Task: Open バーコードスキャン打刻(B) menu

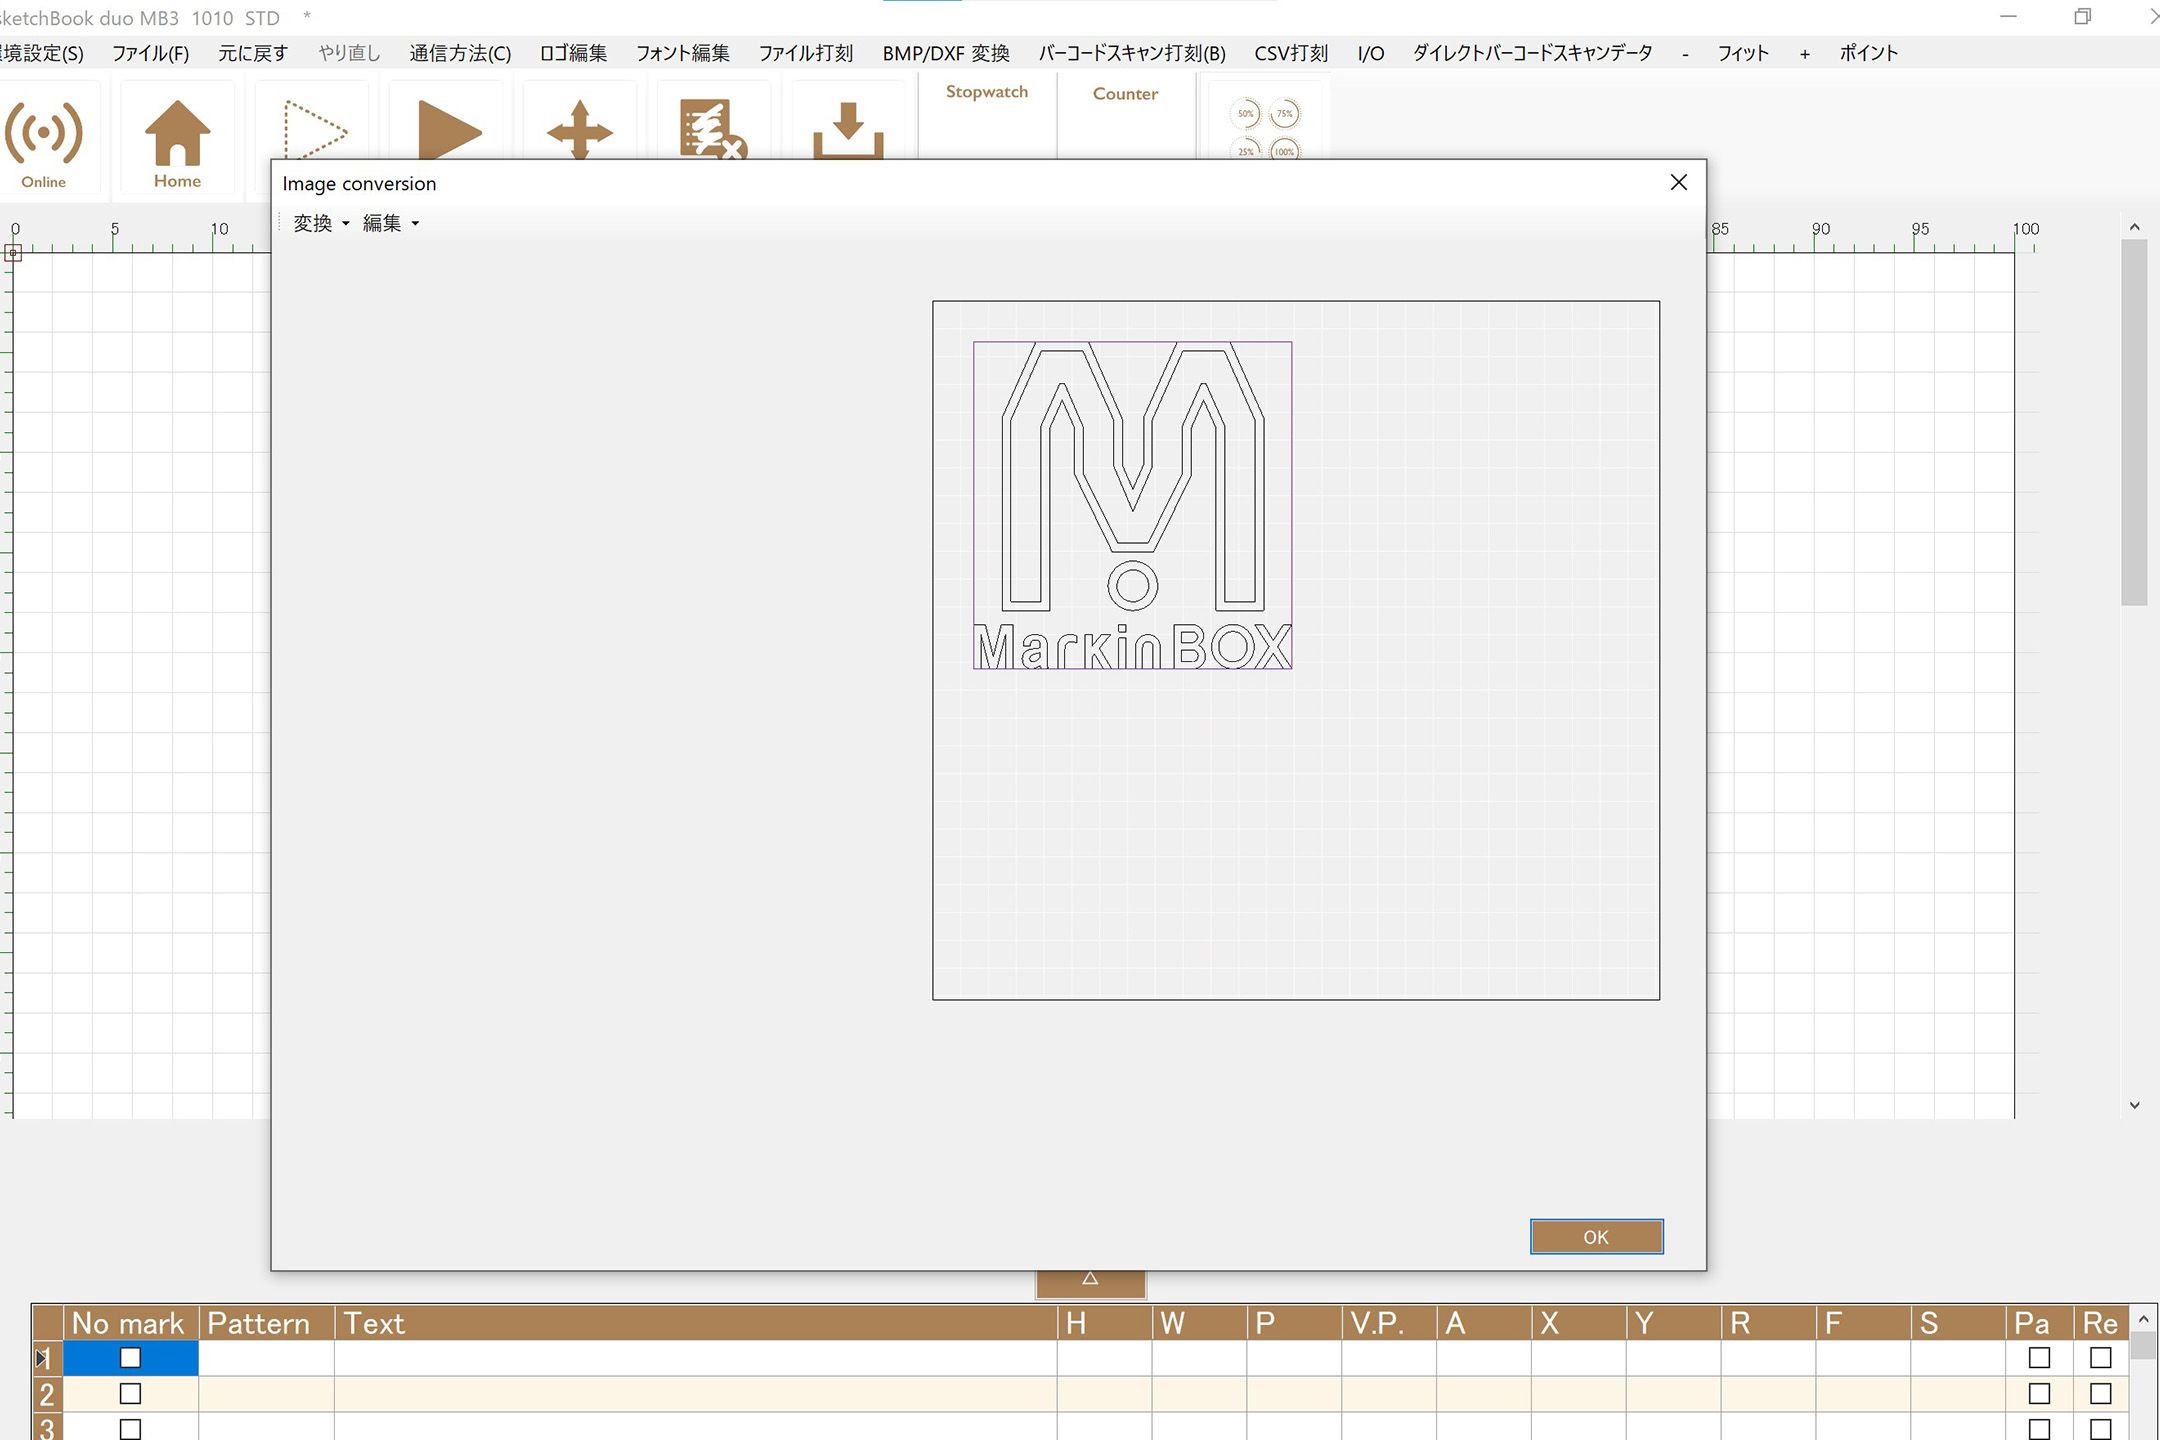Action: (1132, 53)
